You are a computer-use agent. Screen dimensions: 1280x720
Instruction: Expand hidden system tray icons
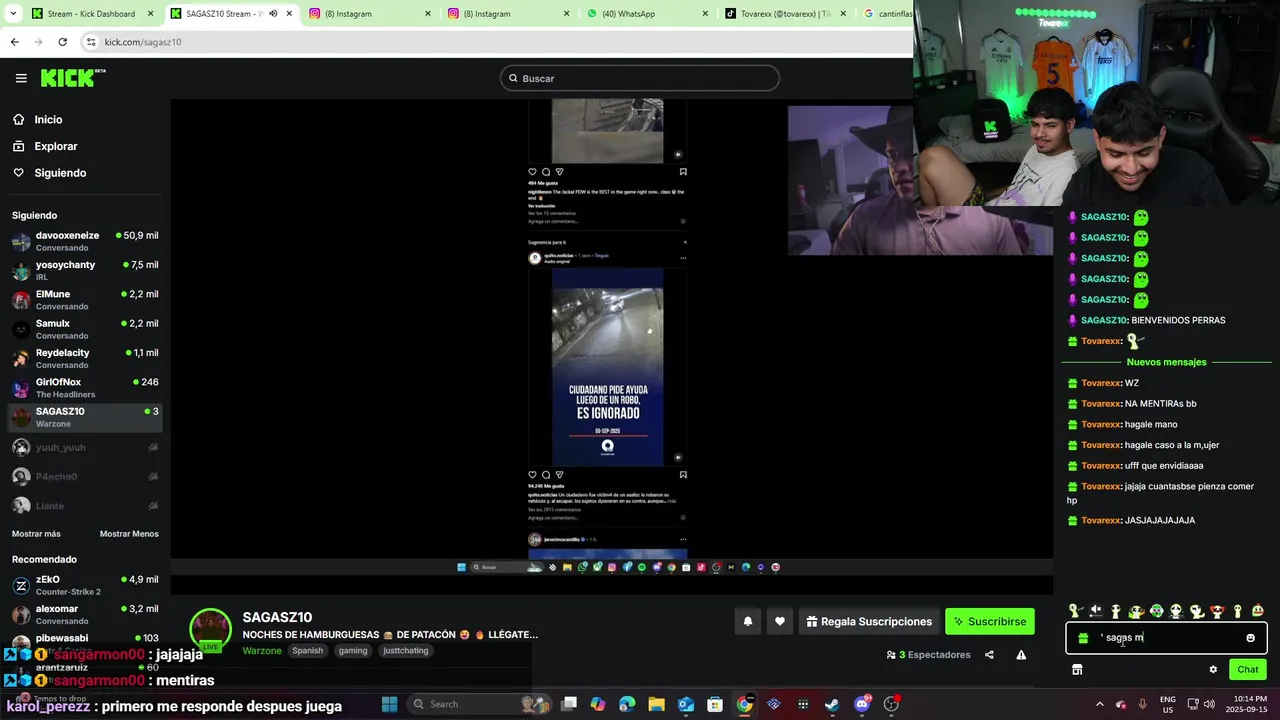pos(1100,704)
